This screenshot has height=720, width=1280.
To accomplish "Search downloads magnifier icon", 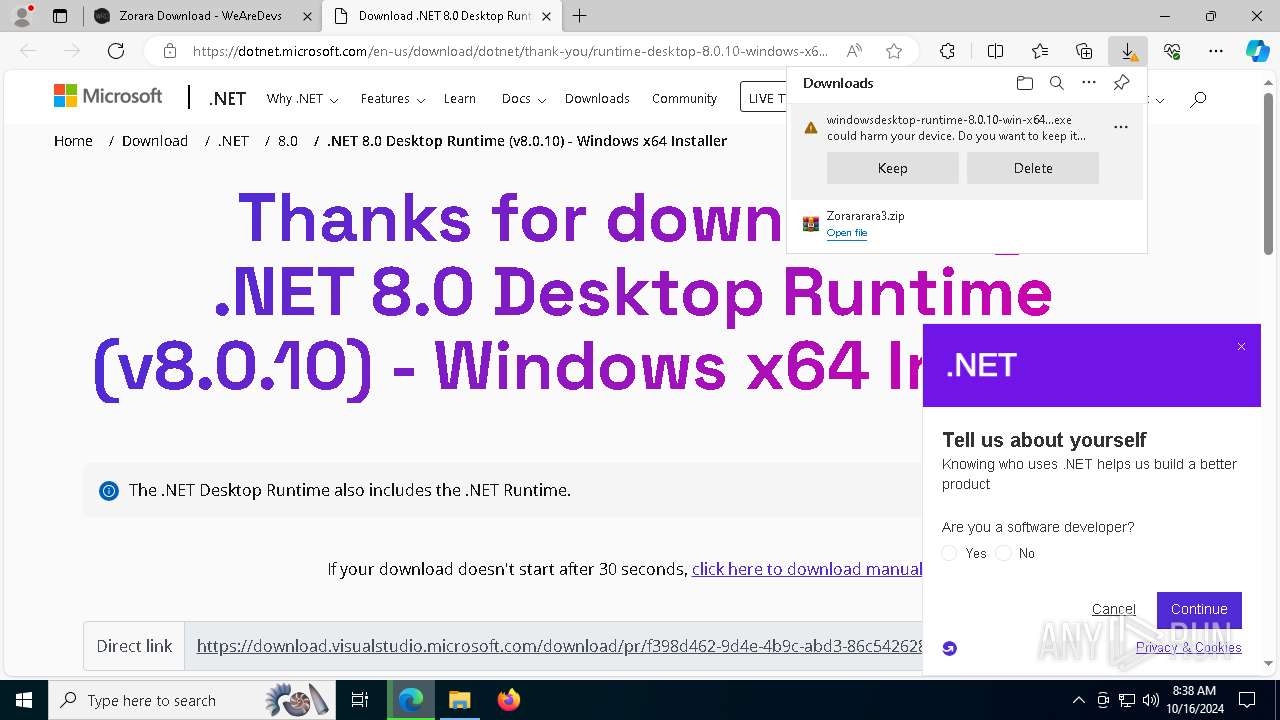I will tap(1056, 83).
